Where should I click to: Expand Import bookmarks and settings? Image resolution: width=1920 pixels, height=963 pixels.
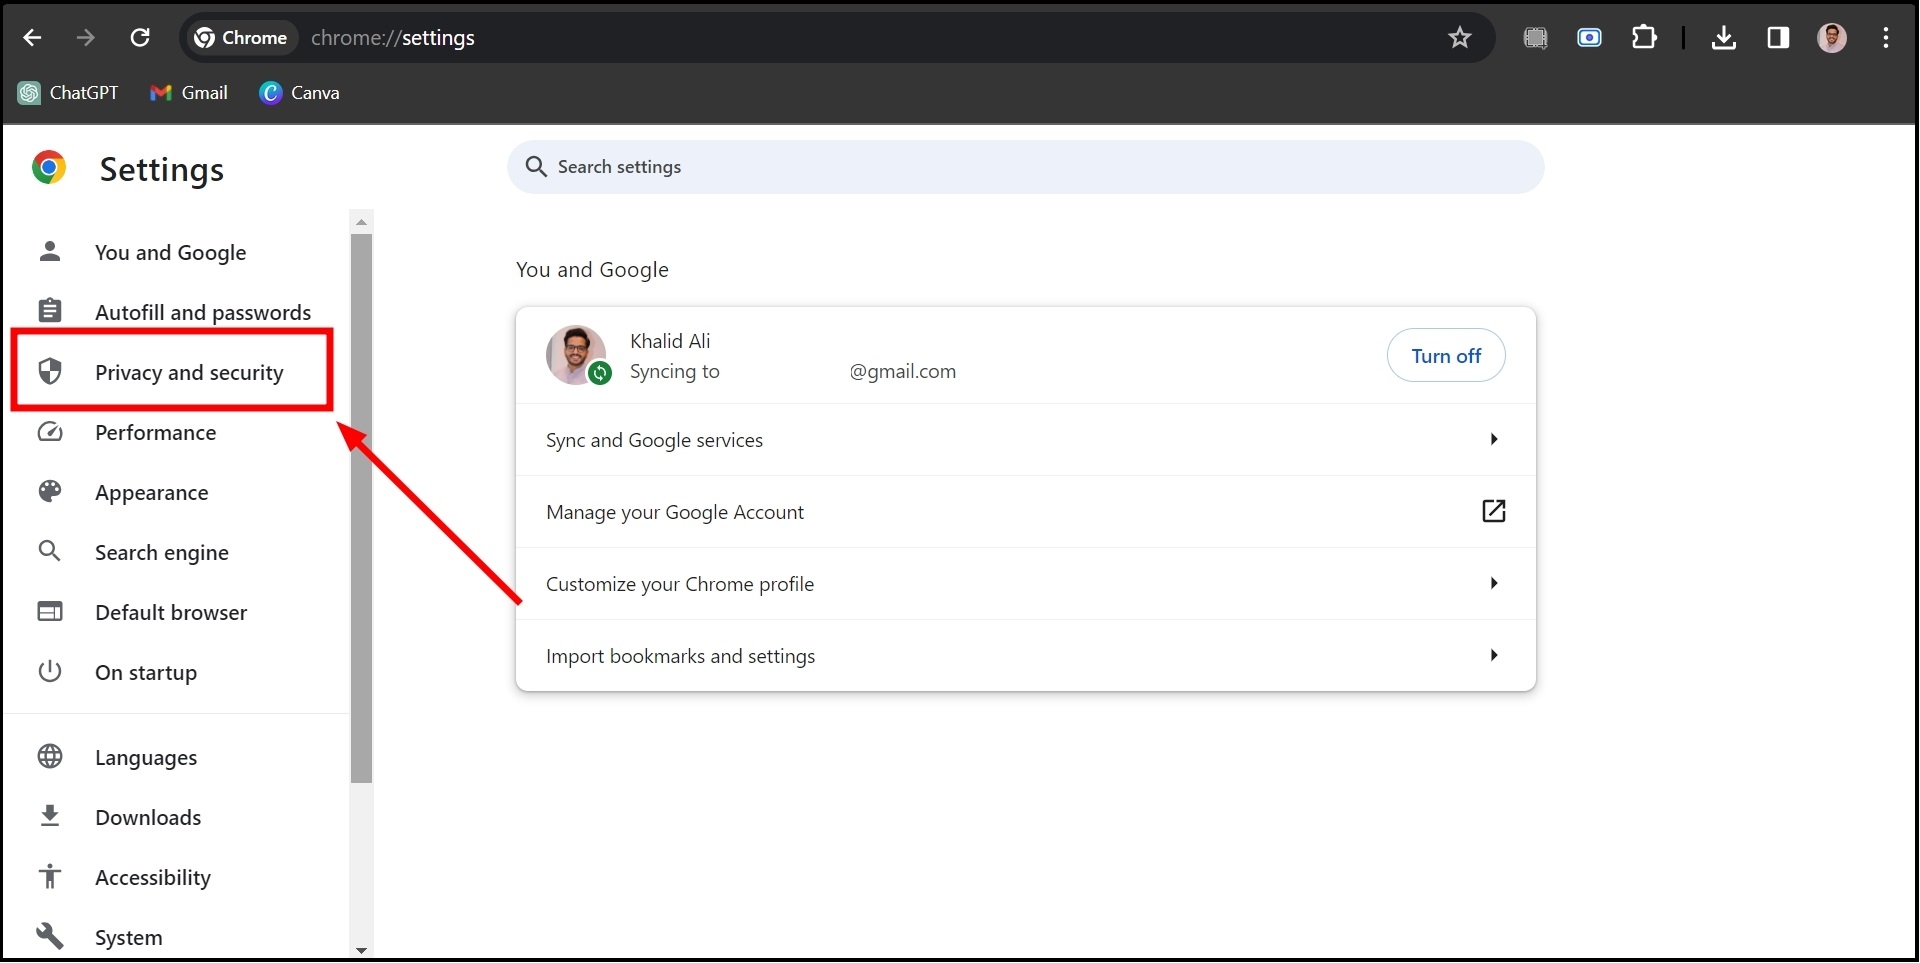pyautogui.click(x=1024, y=656)
